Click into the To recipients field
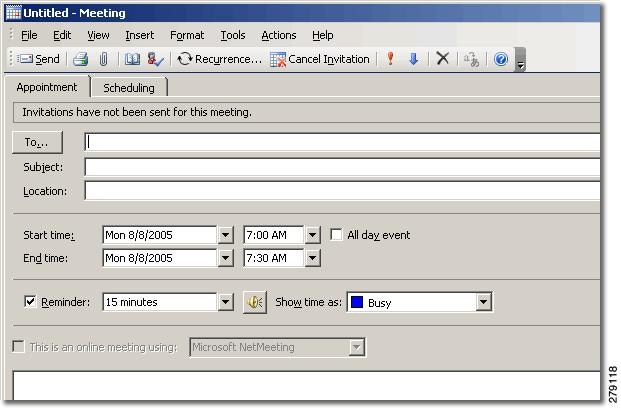 click(x=342, y=142)
